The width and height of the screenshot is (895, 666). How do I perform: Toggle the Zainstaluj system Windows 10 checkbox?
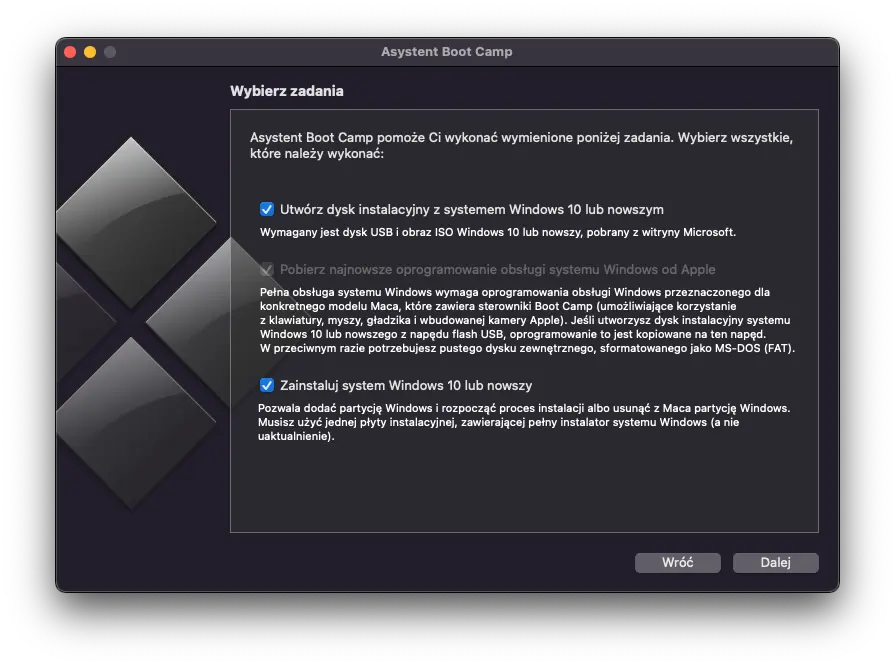coord(267,385)
